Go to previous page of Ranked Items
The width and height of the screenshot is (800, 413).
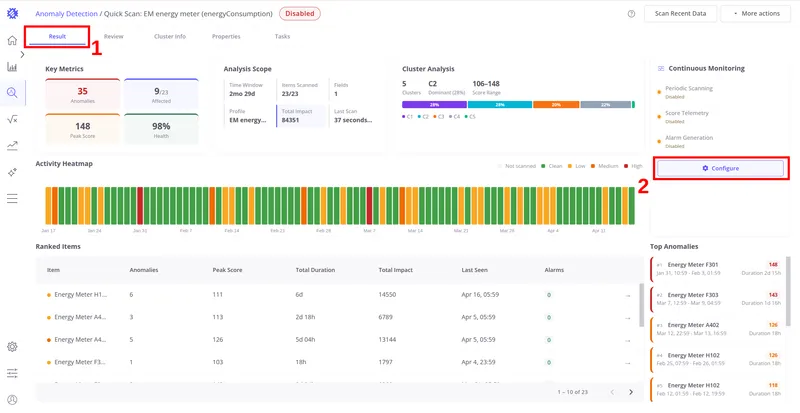(612, 392)
